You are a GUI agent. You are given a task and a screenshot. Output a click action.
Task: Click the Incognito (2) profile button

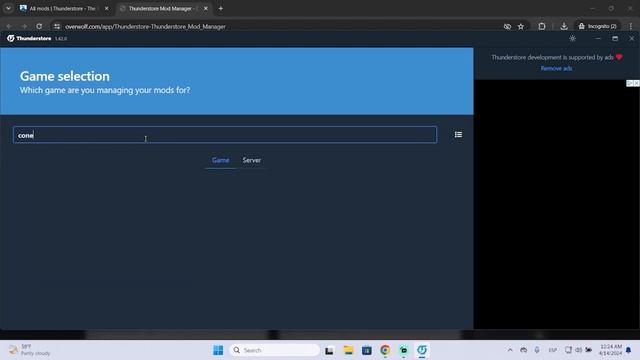tap(598, 26)
